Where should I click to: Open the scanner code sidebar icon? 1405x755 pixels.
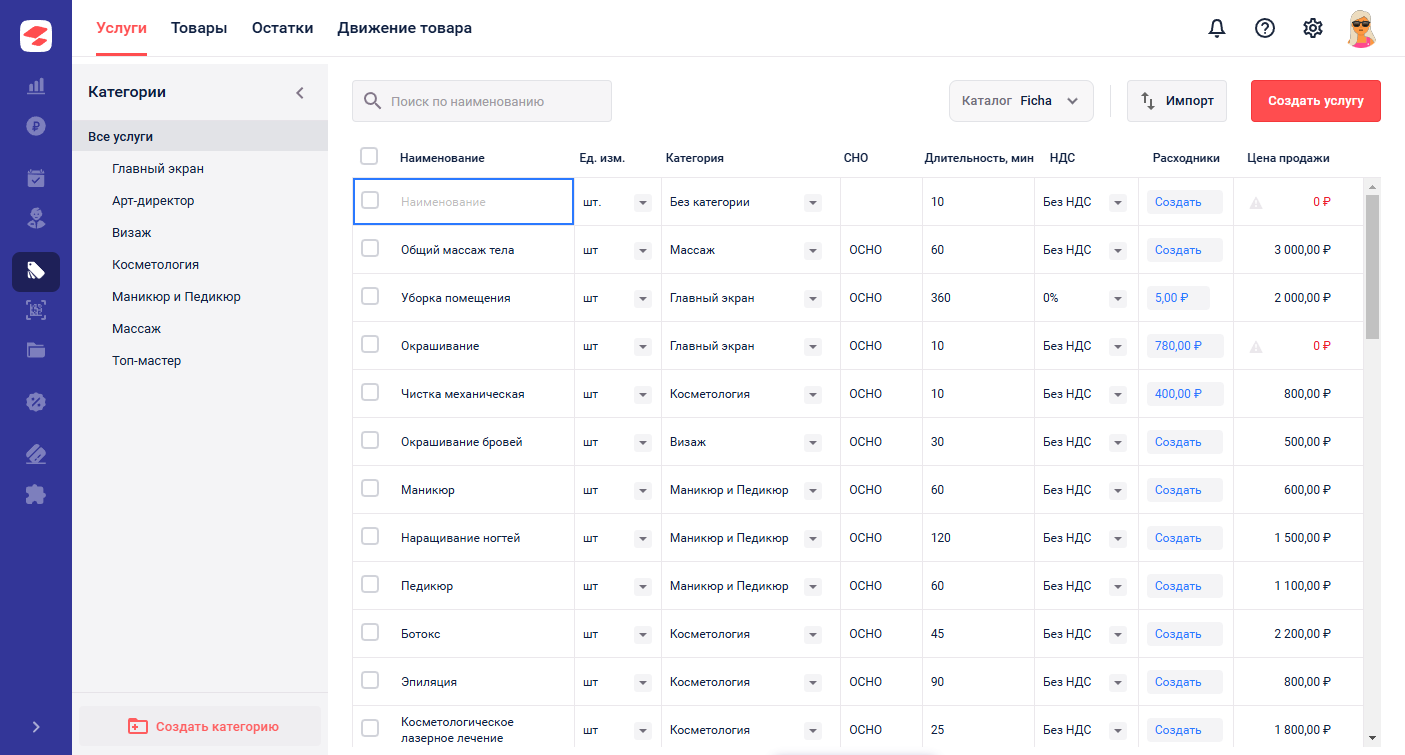coord(36,310)
